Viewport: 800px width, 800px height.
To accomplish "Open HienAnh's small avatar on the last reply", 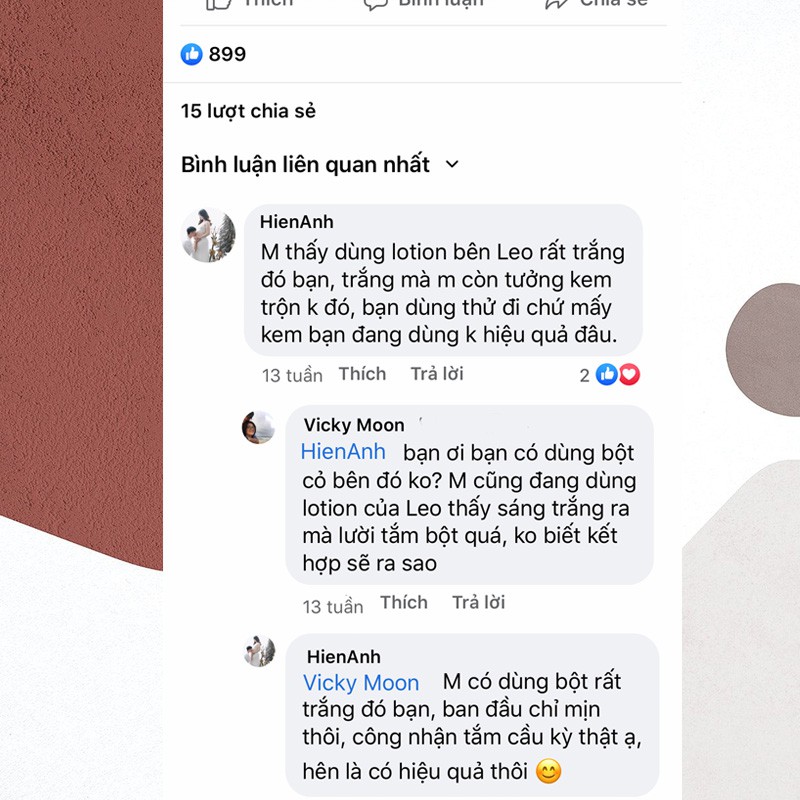I will (260, 651).
